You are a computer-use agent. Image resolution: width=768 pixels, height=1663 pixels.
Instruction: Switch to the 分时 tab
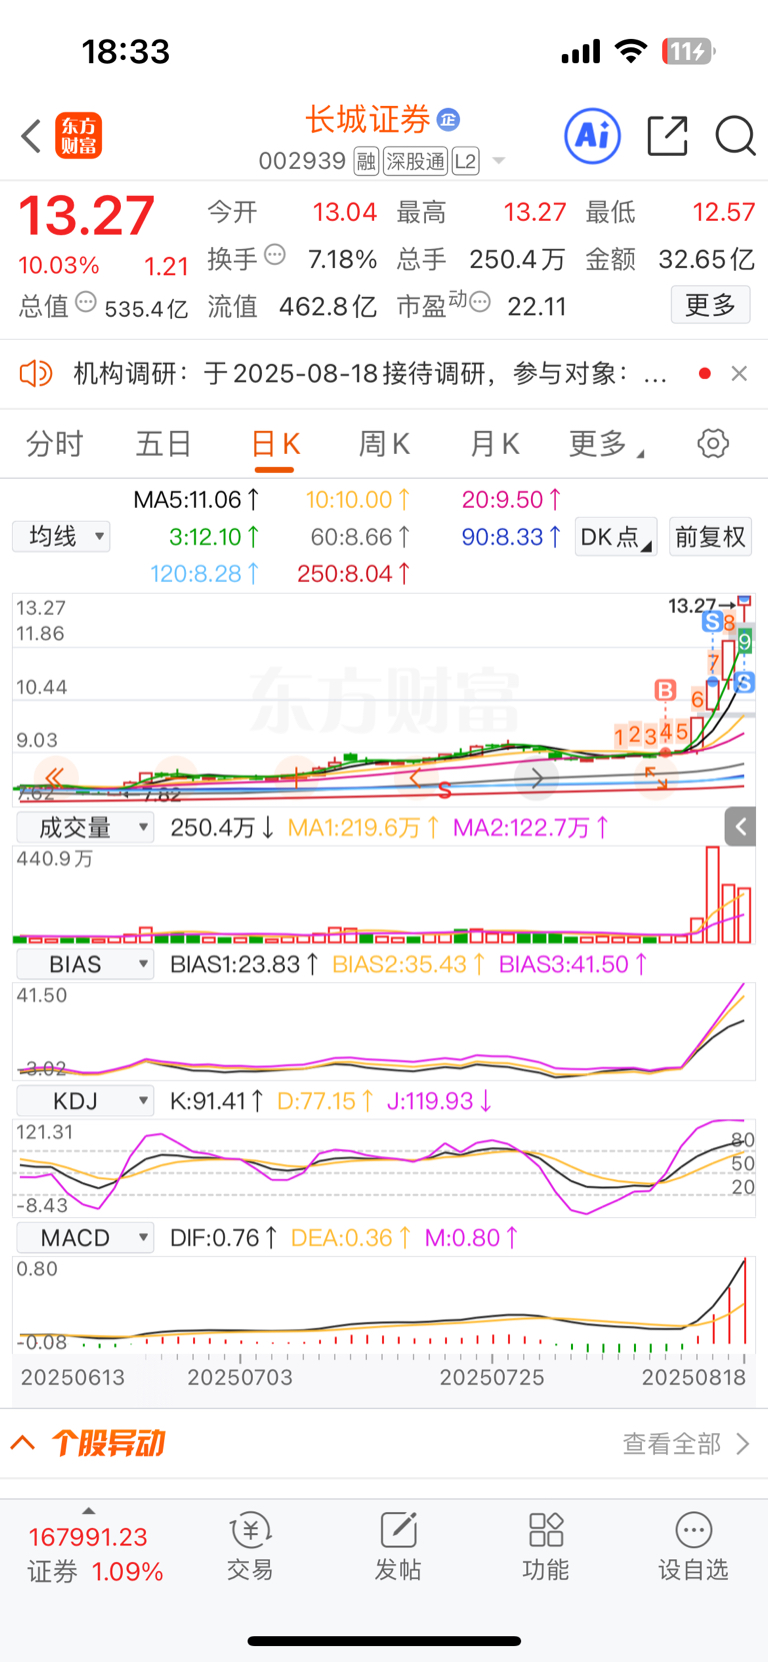point(54,443)
